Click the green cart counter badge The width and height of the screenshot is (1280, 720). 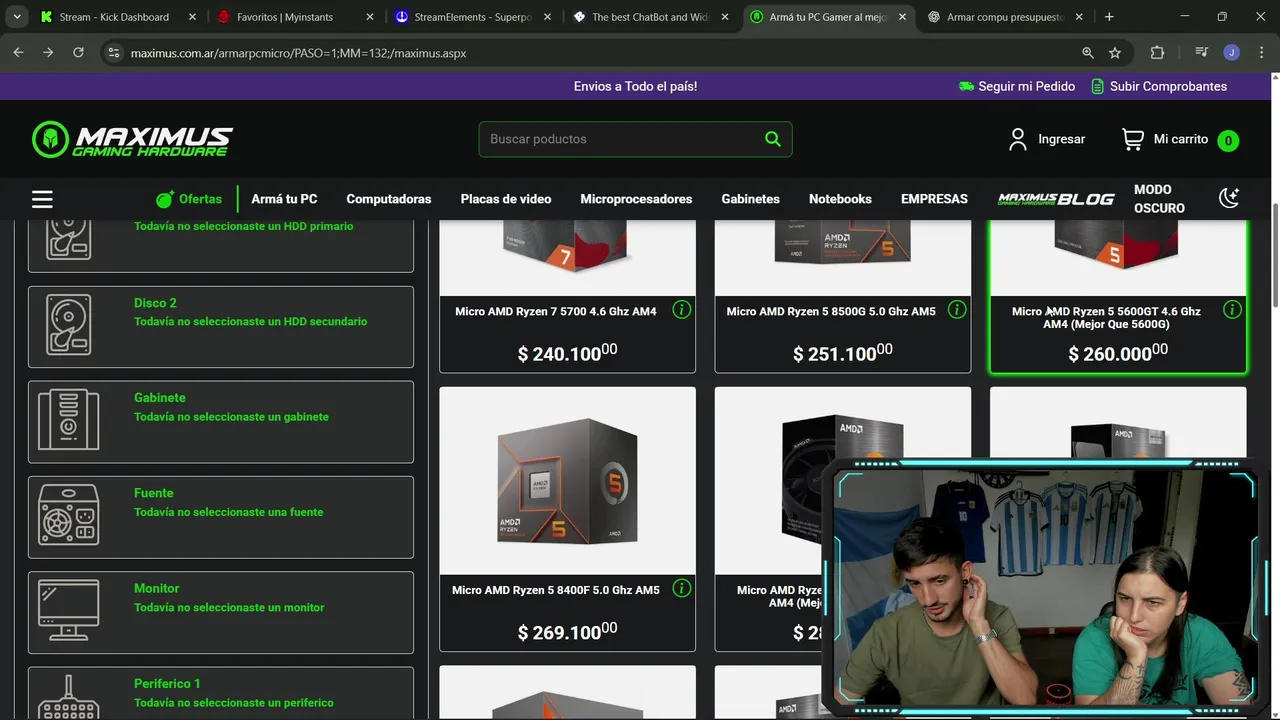[1228, 141]
